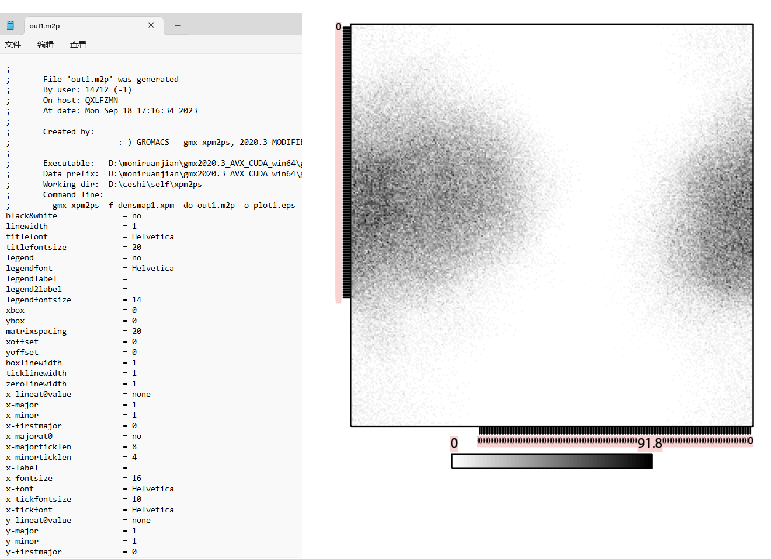The height and width of the screenshot is (559, 771).
Task: Click the 'Command line:' comment line
Action: [x=73, y=195]
